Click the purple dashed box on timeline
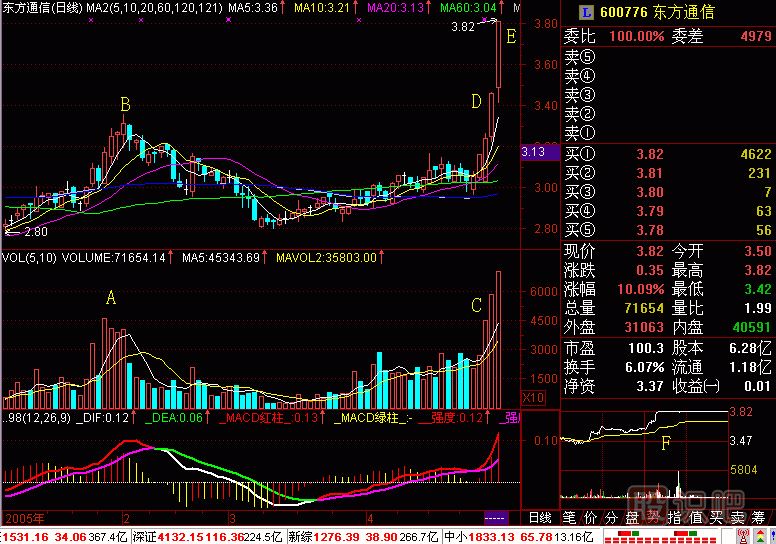Image resolution: width=776 pixels, height=544 pixels. (495, 518)
